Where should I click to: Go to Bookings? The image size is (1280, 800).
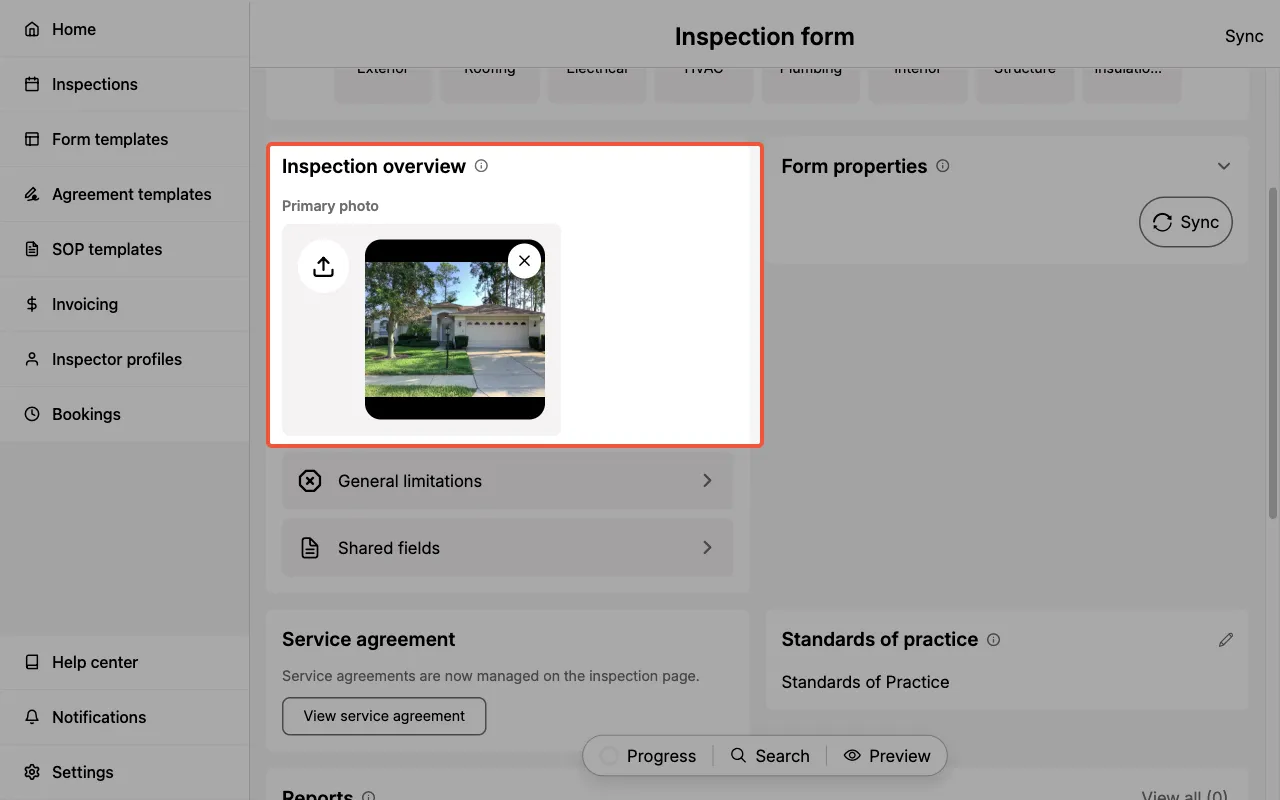click(124, 414)
